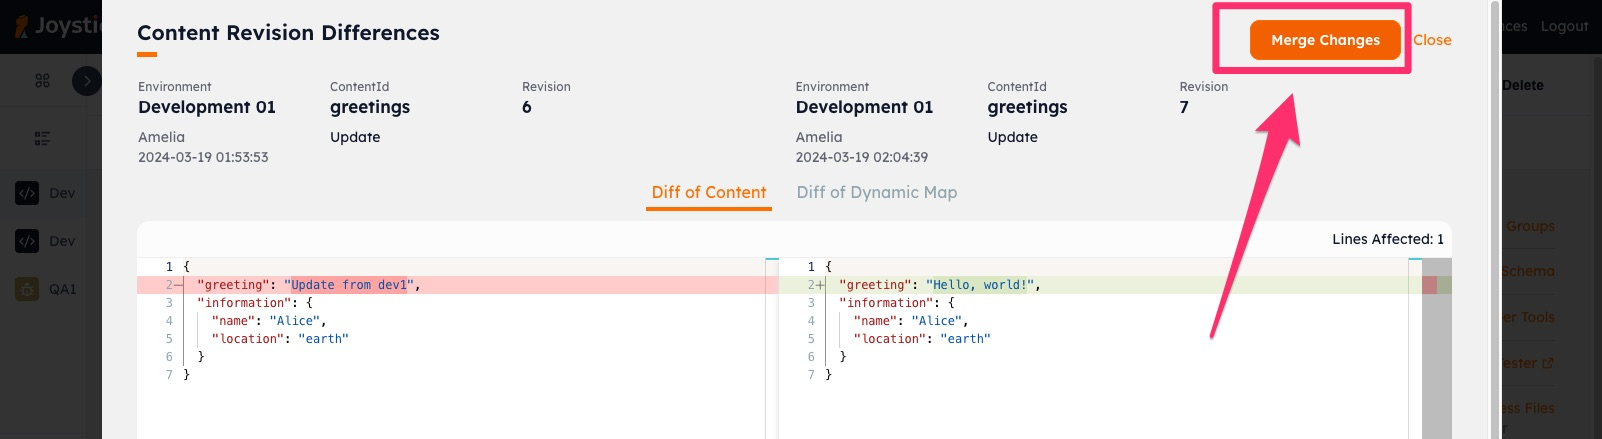Click the Merge Changes button

(1325, 40)
